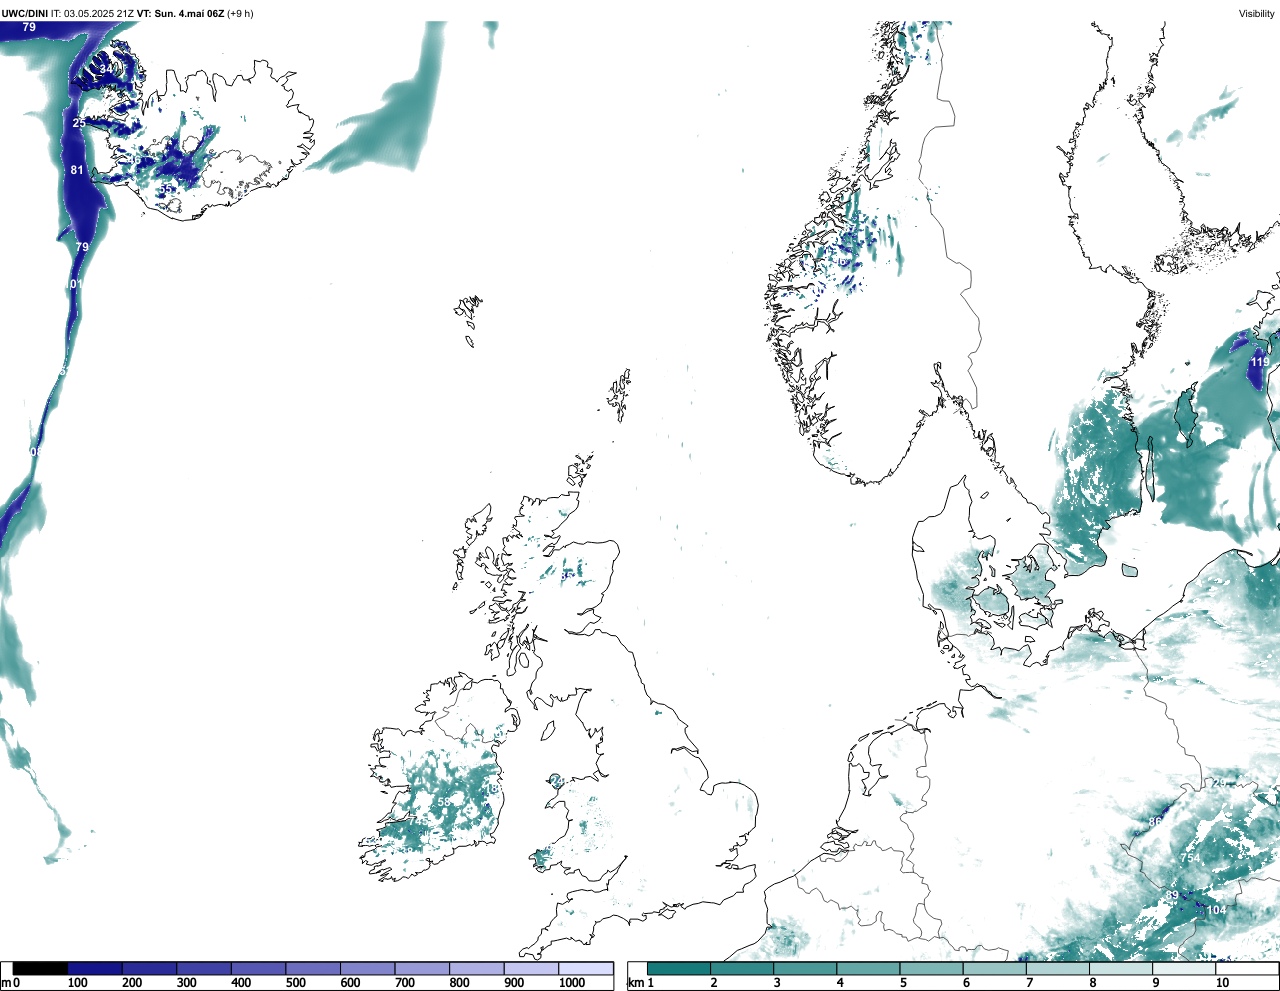Click the '10' km legend tick label
Image resolution: width=1280 pixels, height=991 pixels.
click(x=1222, y=983)
